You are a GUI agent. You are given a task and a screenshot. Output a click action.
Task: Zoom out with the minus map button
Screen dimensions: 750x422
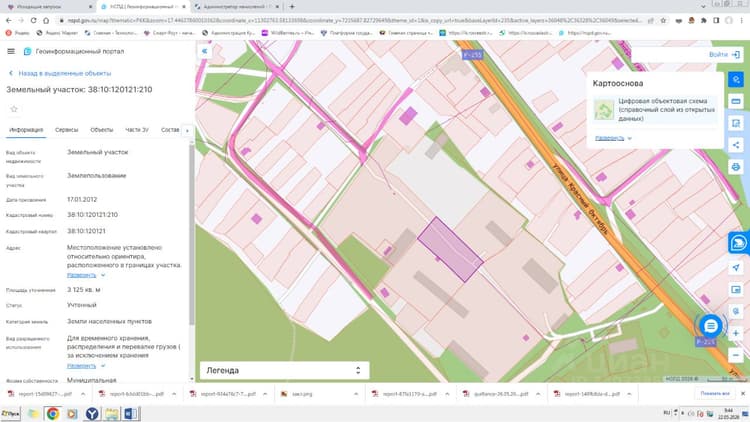[736, 355]
